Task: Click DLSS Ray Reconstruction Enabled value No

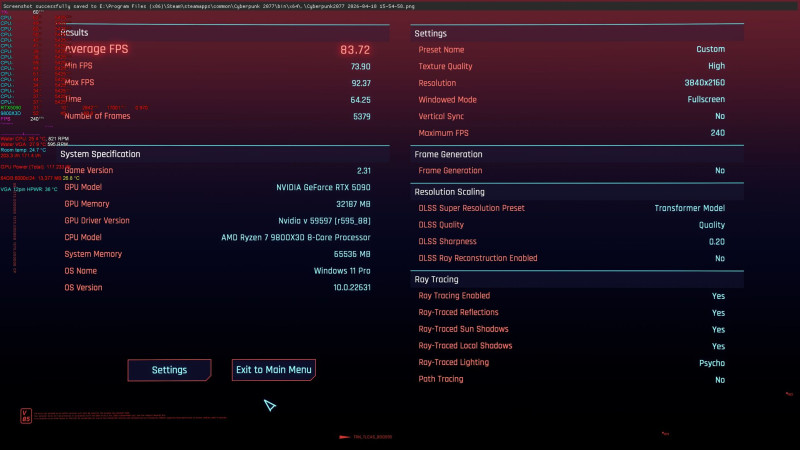Action: [x=720, y=259]
